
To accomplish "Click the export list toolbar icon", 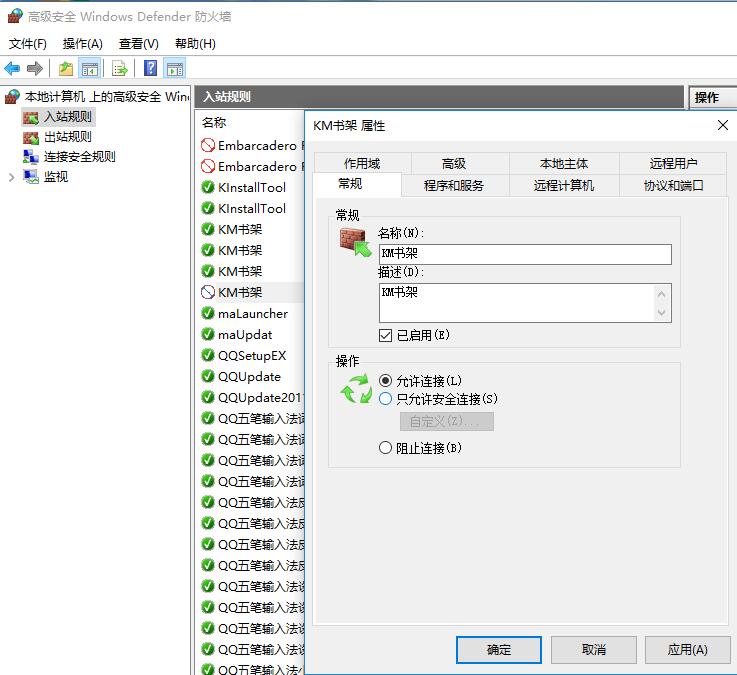I will click(120, 69).
